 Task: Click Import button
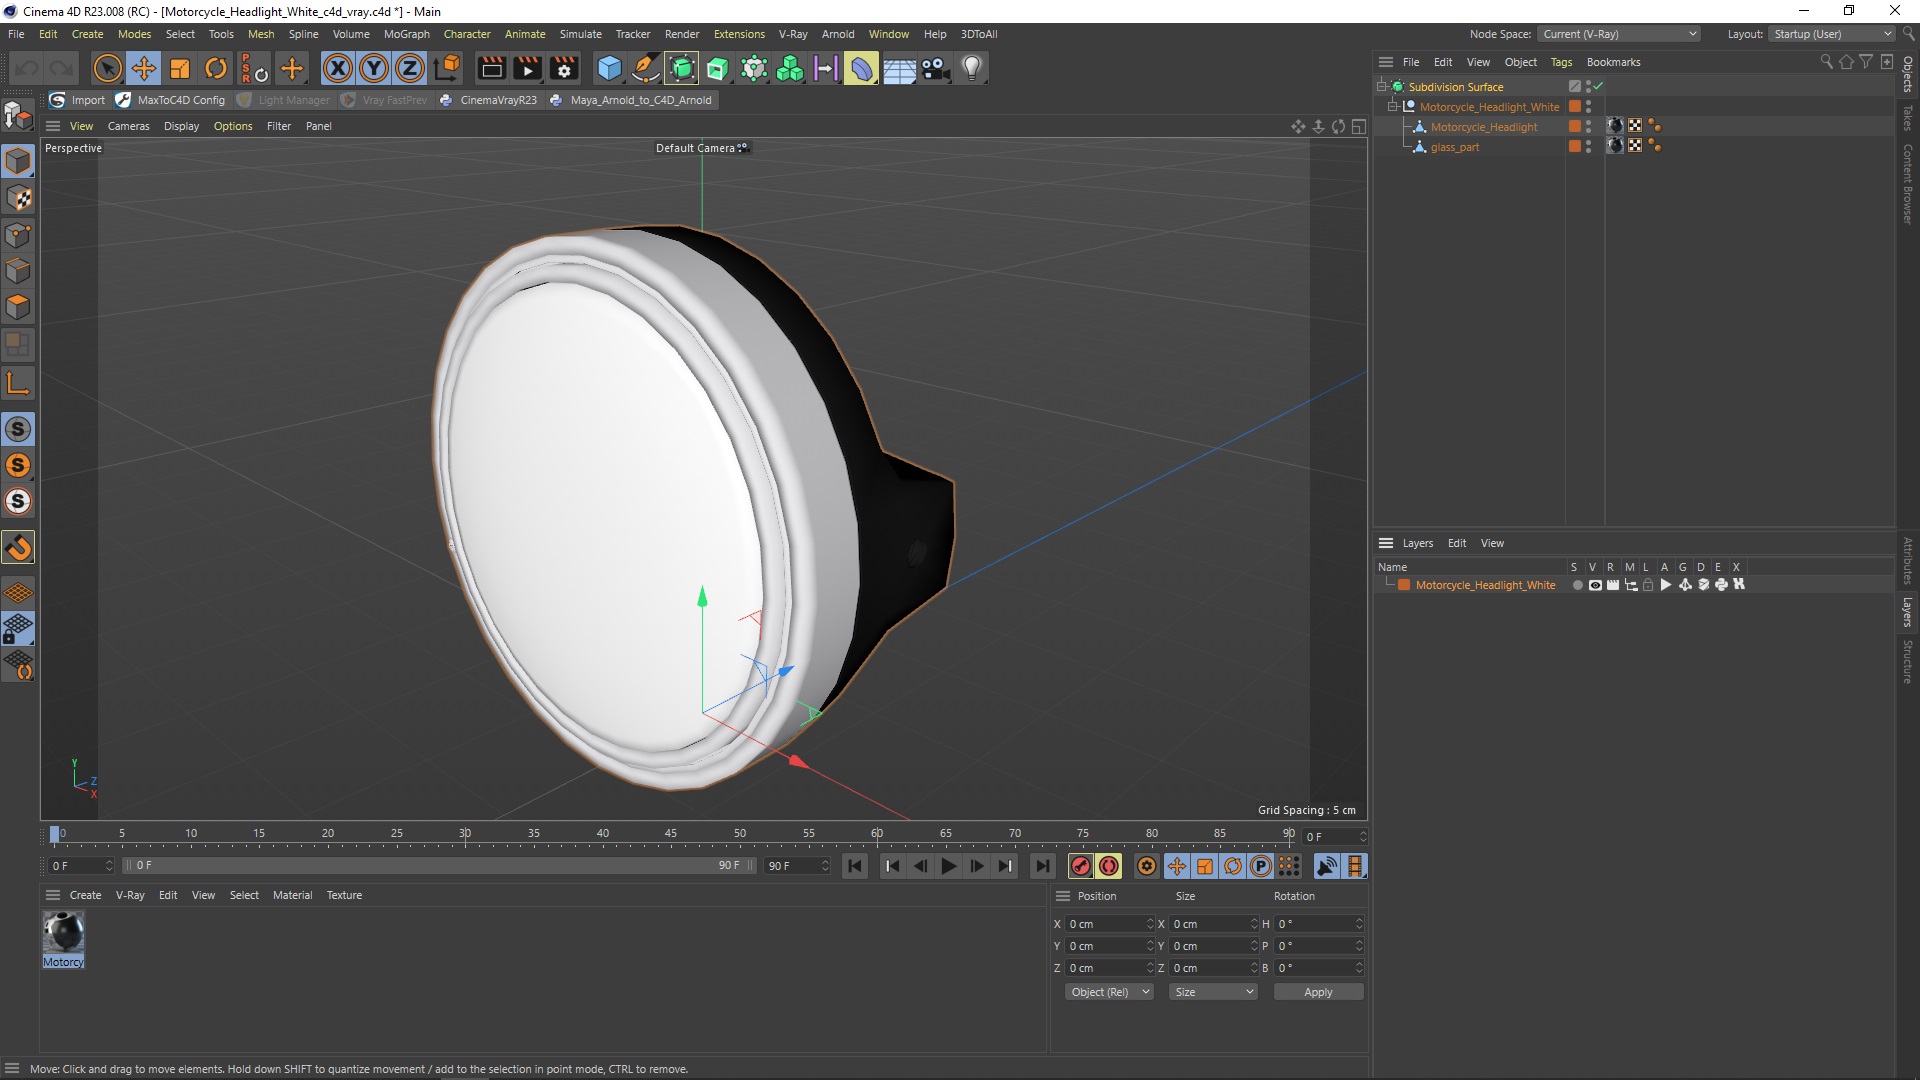[78, 100]
